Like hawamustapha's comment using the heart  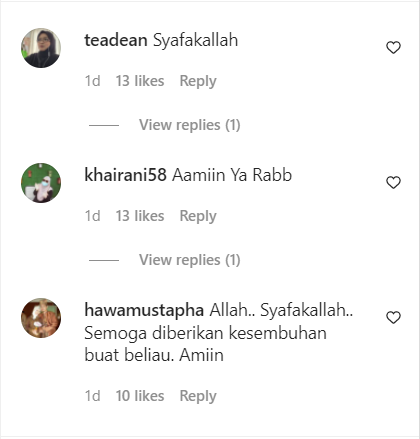pos(393,317)
